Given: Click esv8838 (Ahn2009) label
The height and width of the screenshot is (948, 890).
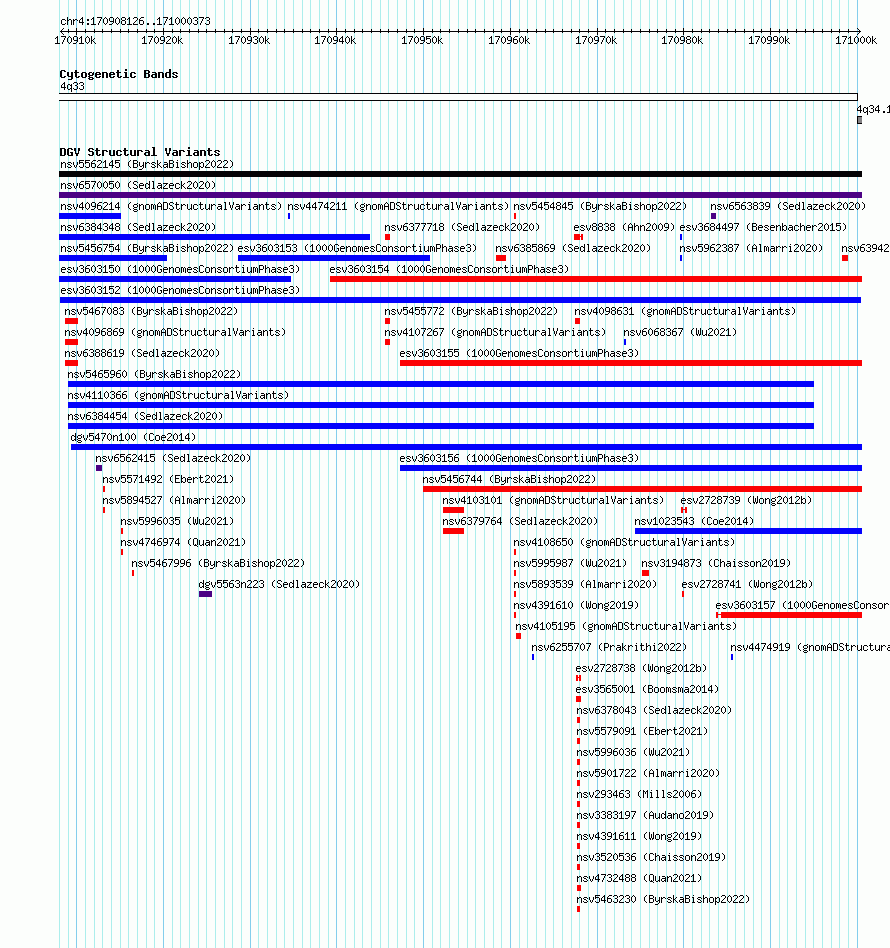Looking at the screenshot, I should point(624,227).
